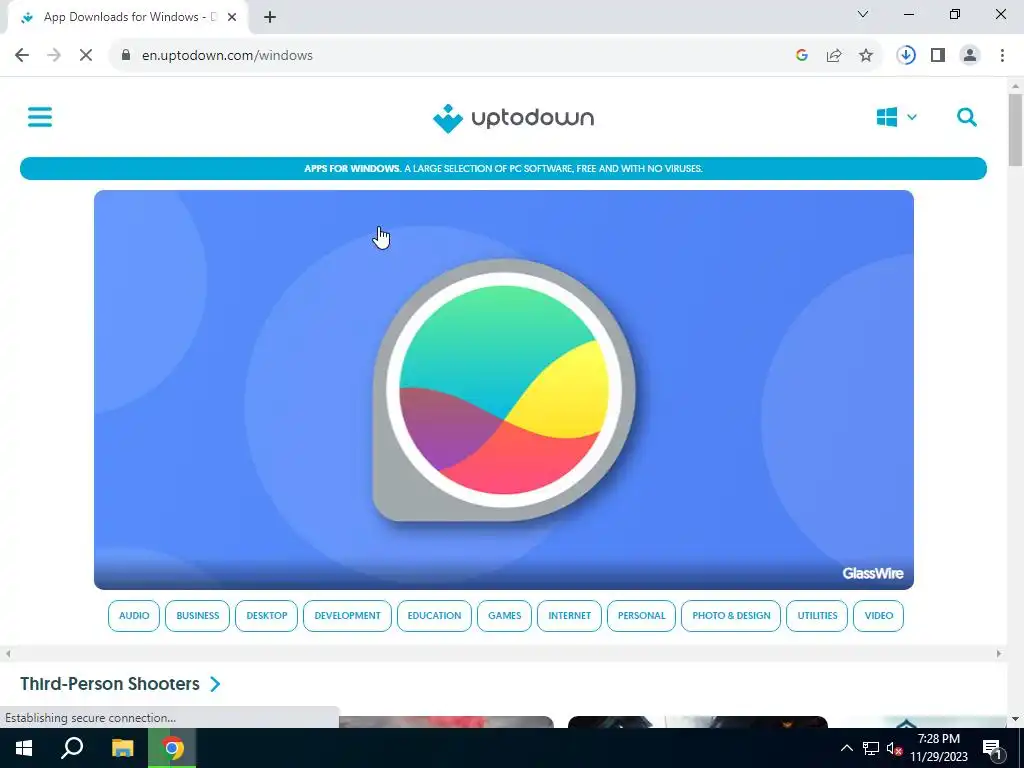Click the Chrome taskbar icon
Viewport: 1024px width, 768px height.
172,748
